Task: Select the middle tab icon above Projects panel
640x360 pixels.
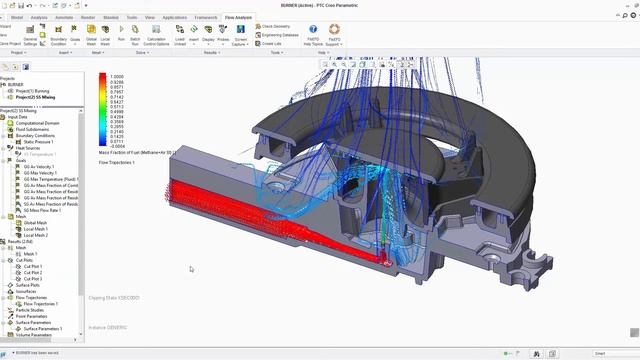Action: point(15,67)
